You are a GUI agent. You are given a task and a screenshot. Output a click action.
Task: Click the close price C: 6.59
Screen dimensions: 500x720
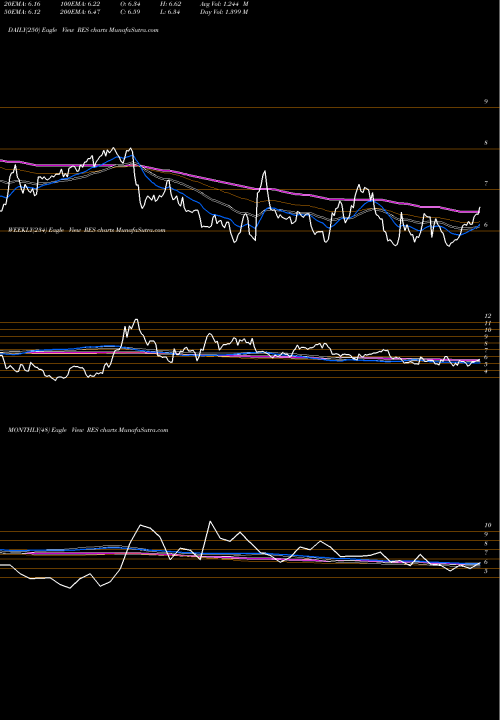point(131,12)
